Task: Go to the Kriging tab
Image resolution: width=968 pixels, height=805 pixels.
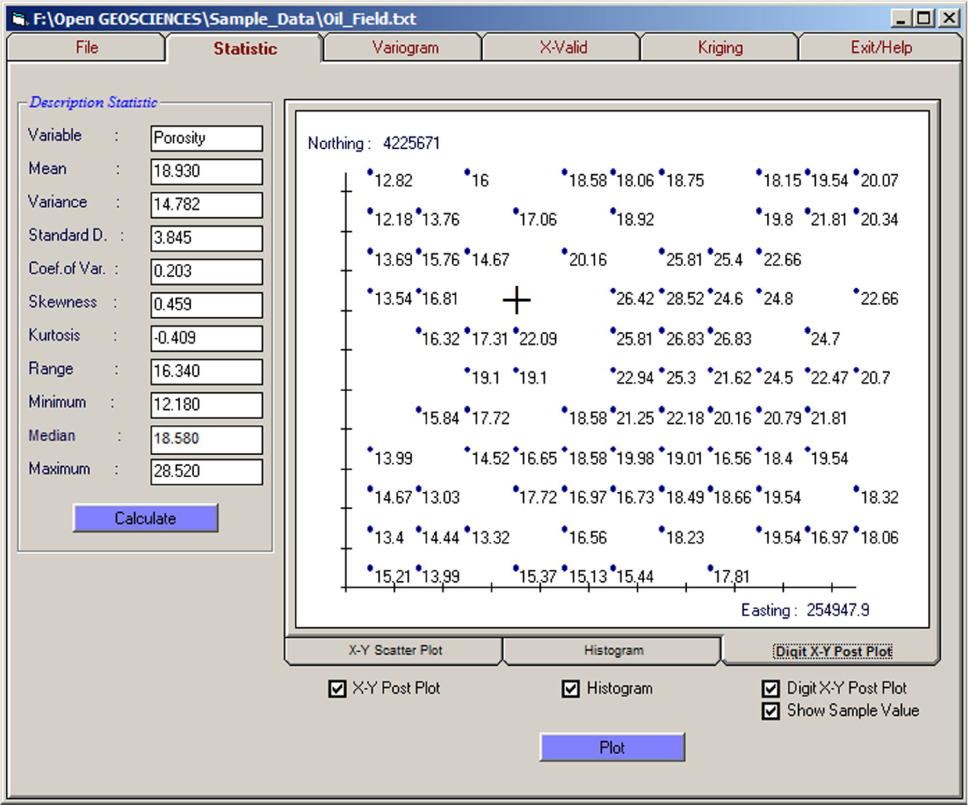Action: tap(719, 48)
